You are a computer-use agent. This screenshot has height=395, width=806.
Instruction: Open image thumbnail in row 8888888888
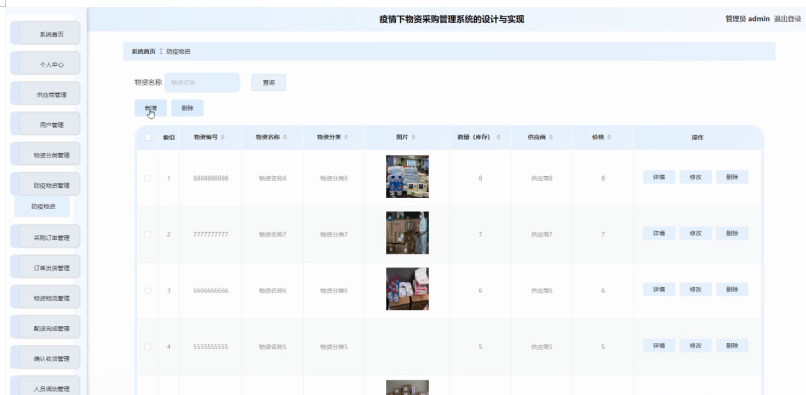pyautogui.click(x=407, y=176)
